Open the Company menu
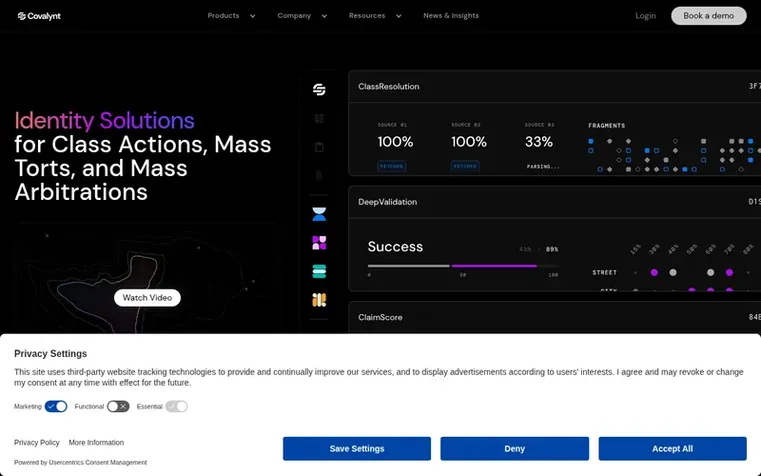Image resolution: width=761 pixels, height=476 pixels. [294, 16]
